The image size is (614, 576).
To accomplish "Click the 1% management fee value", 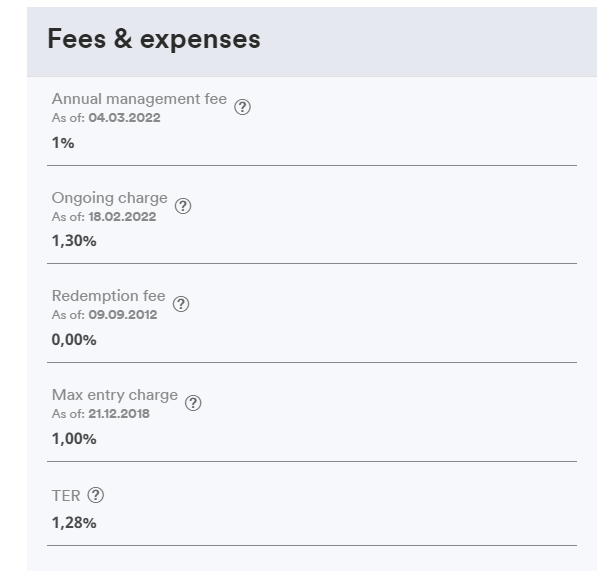I will [x=63, y=143].
